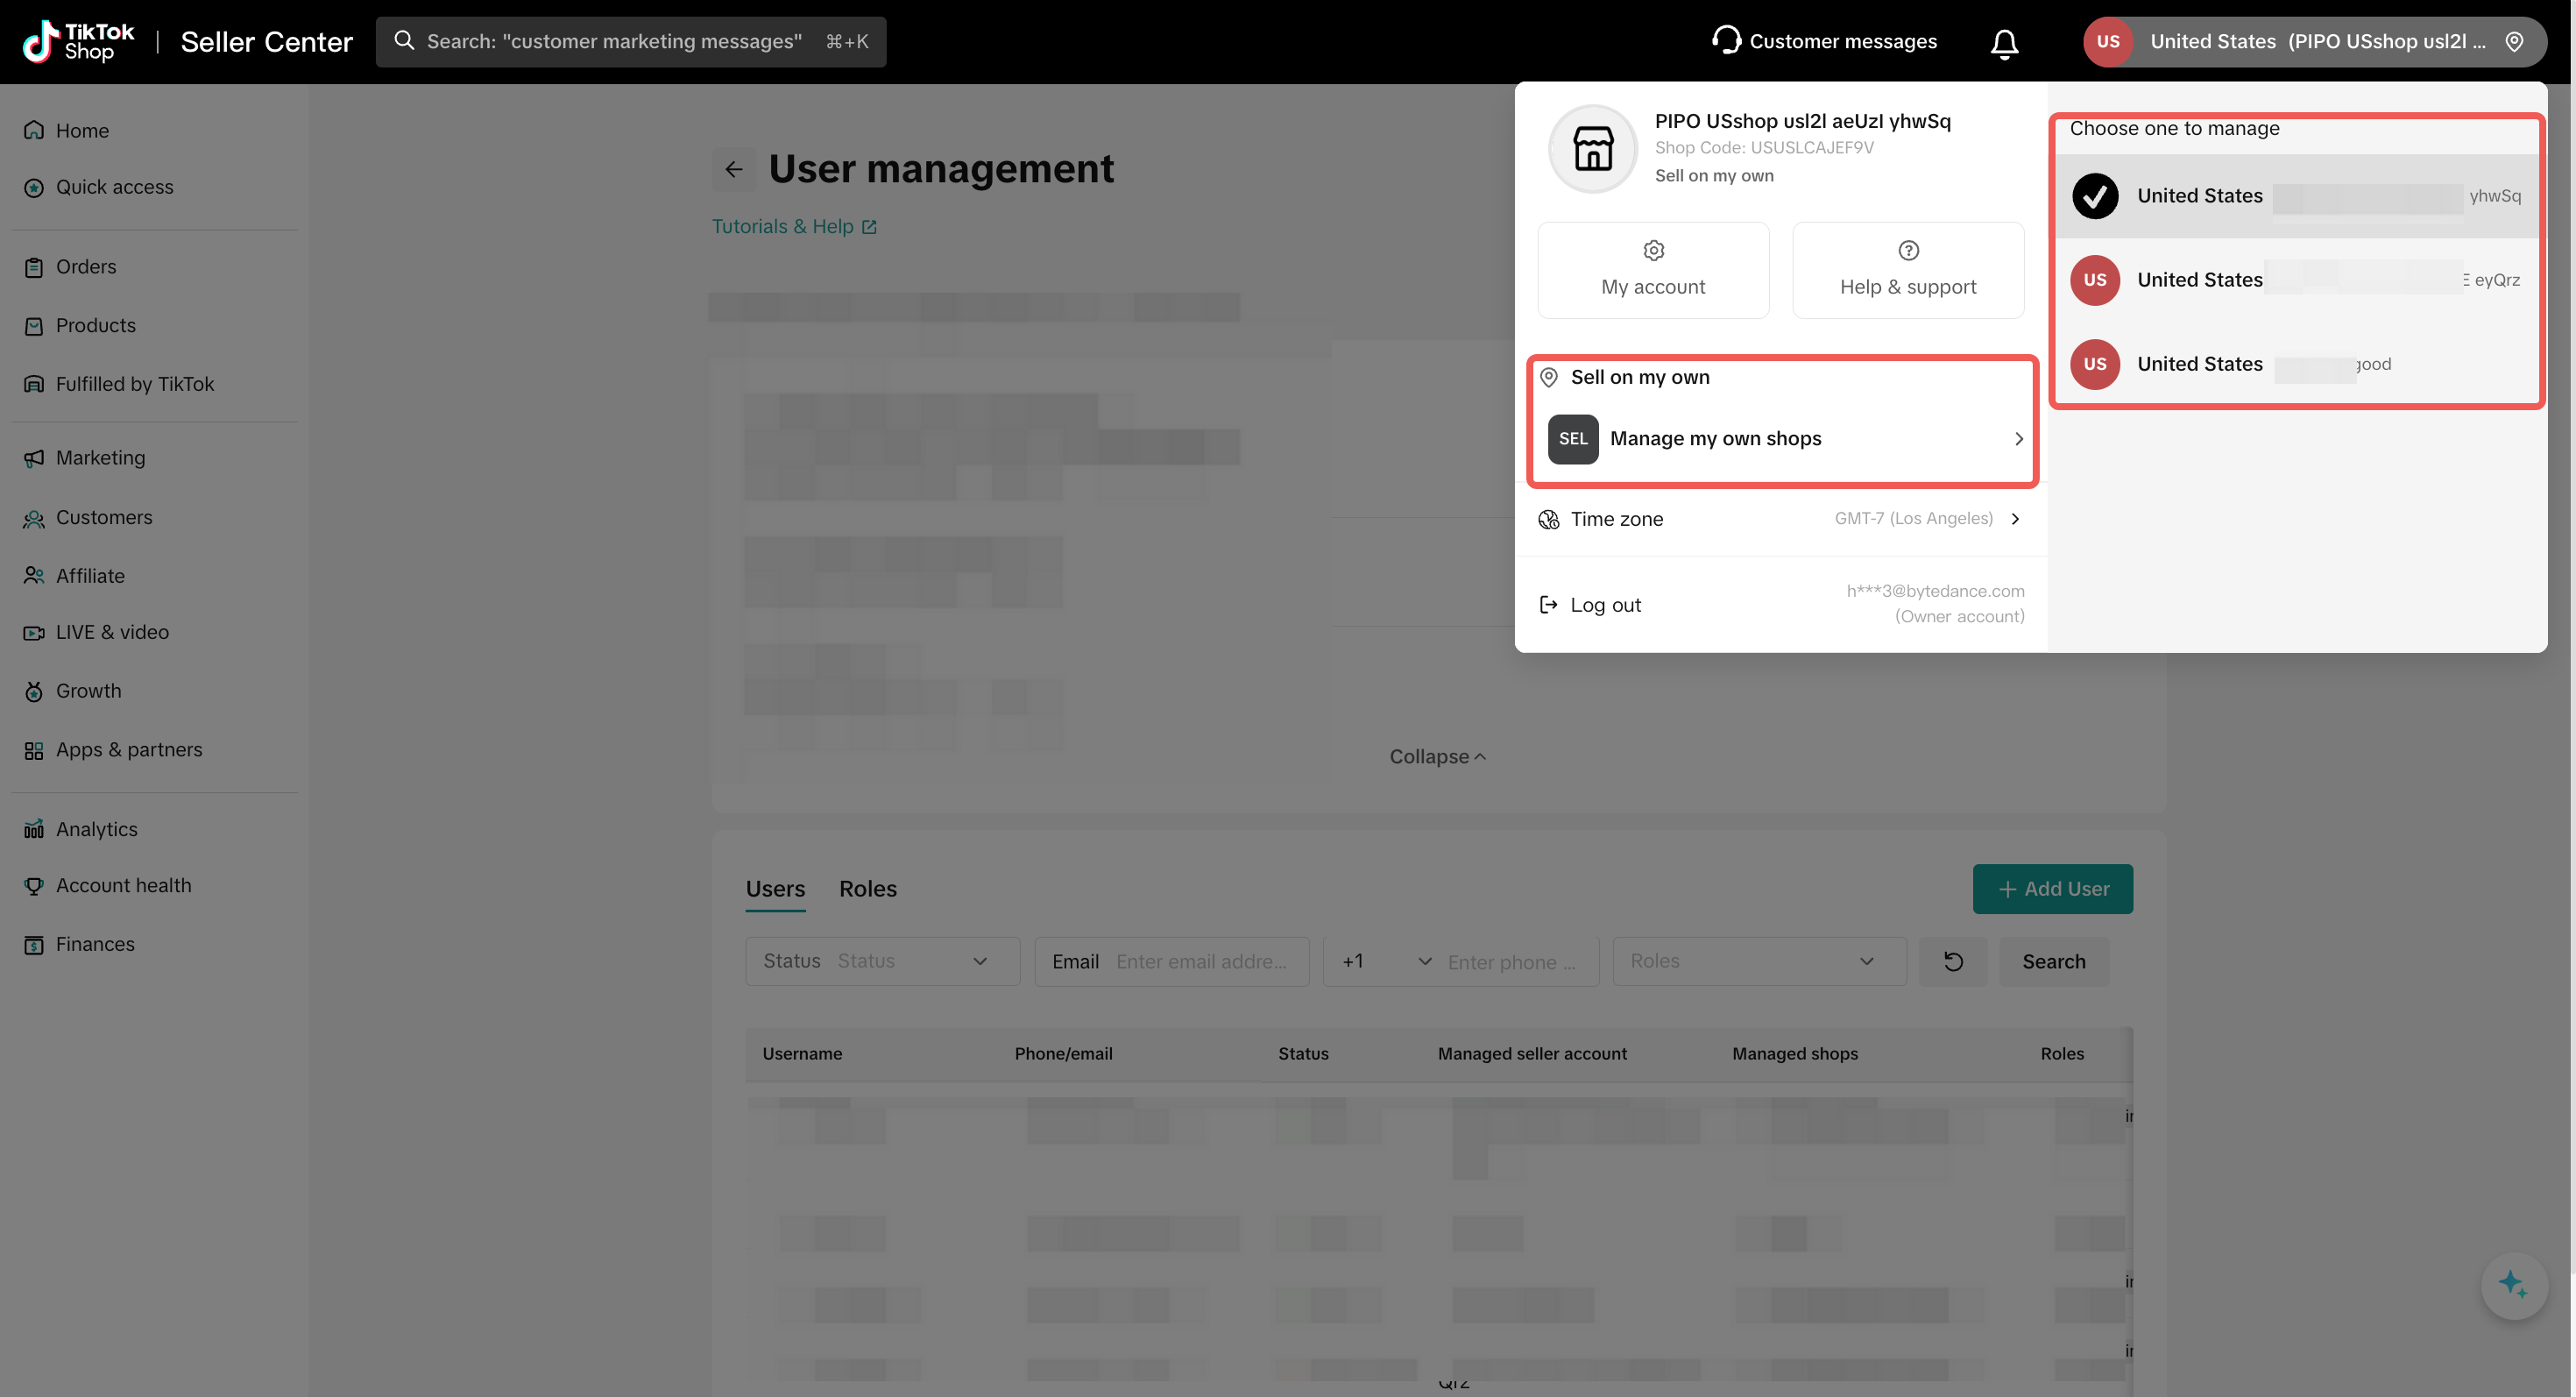Click the shop storefront avatar icon
This screenshot has height=1397, width=2576.
pyautogui.click(x=1593, y=149)
